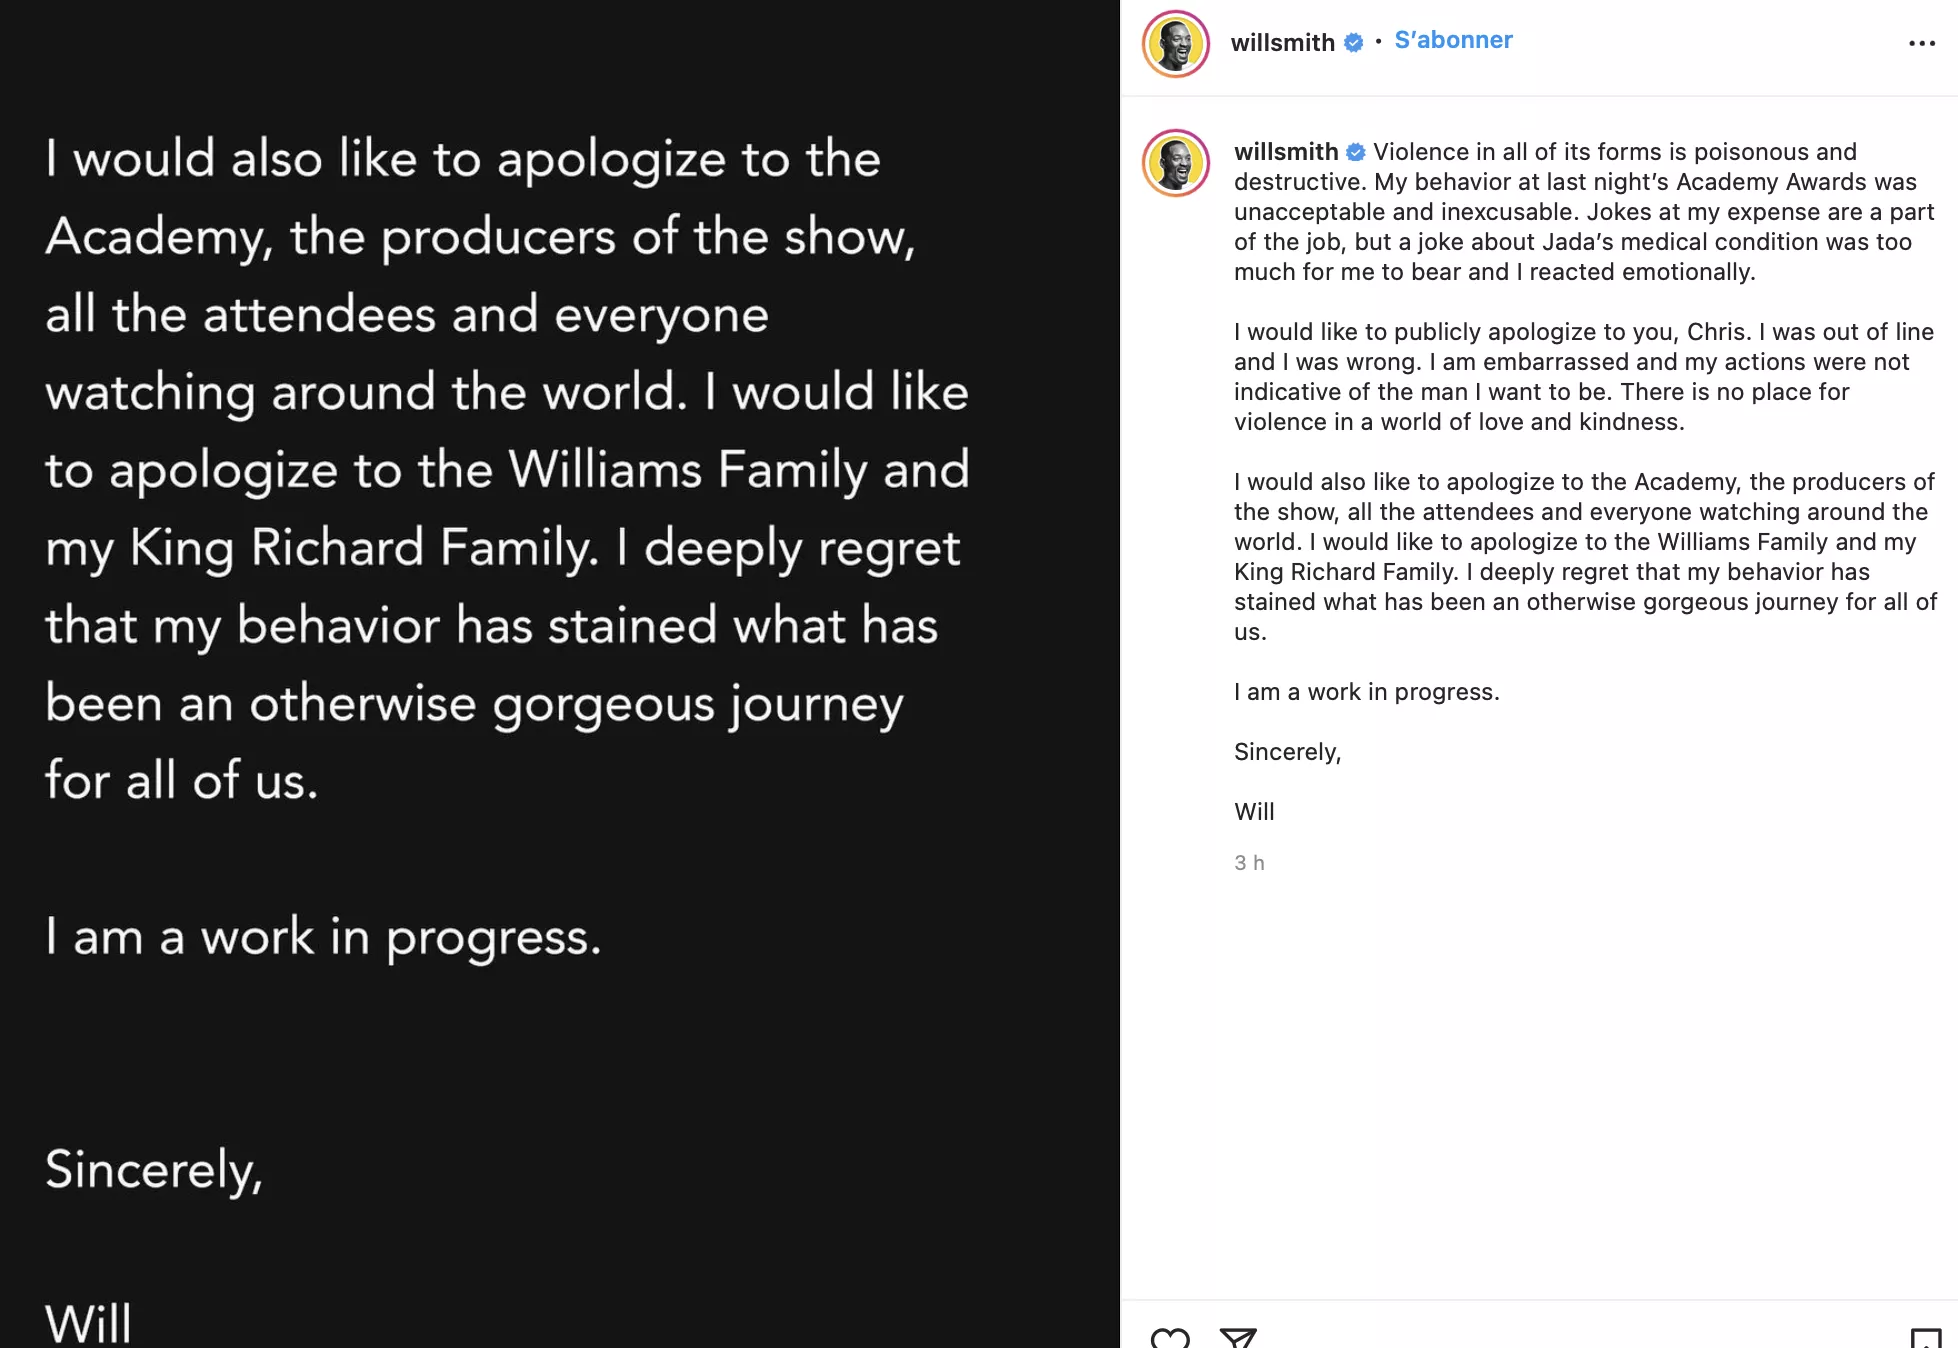Click the verified badge in the post header
The image size is (1958, 1348).
pos(1353,42)
